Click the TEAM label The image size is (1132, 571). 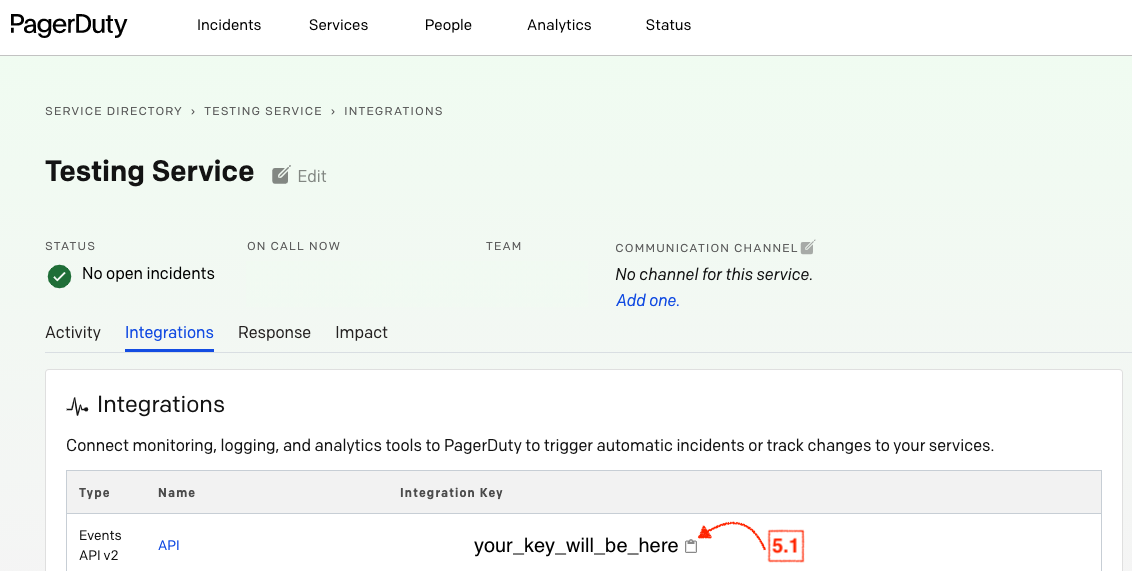(504, 246)
